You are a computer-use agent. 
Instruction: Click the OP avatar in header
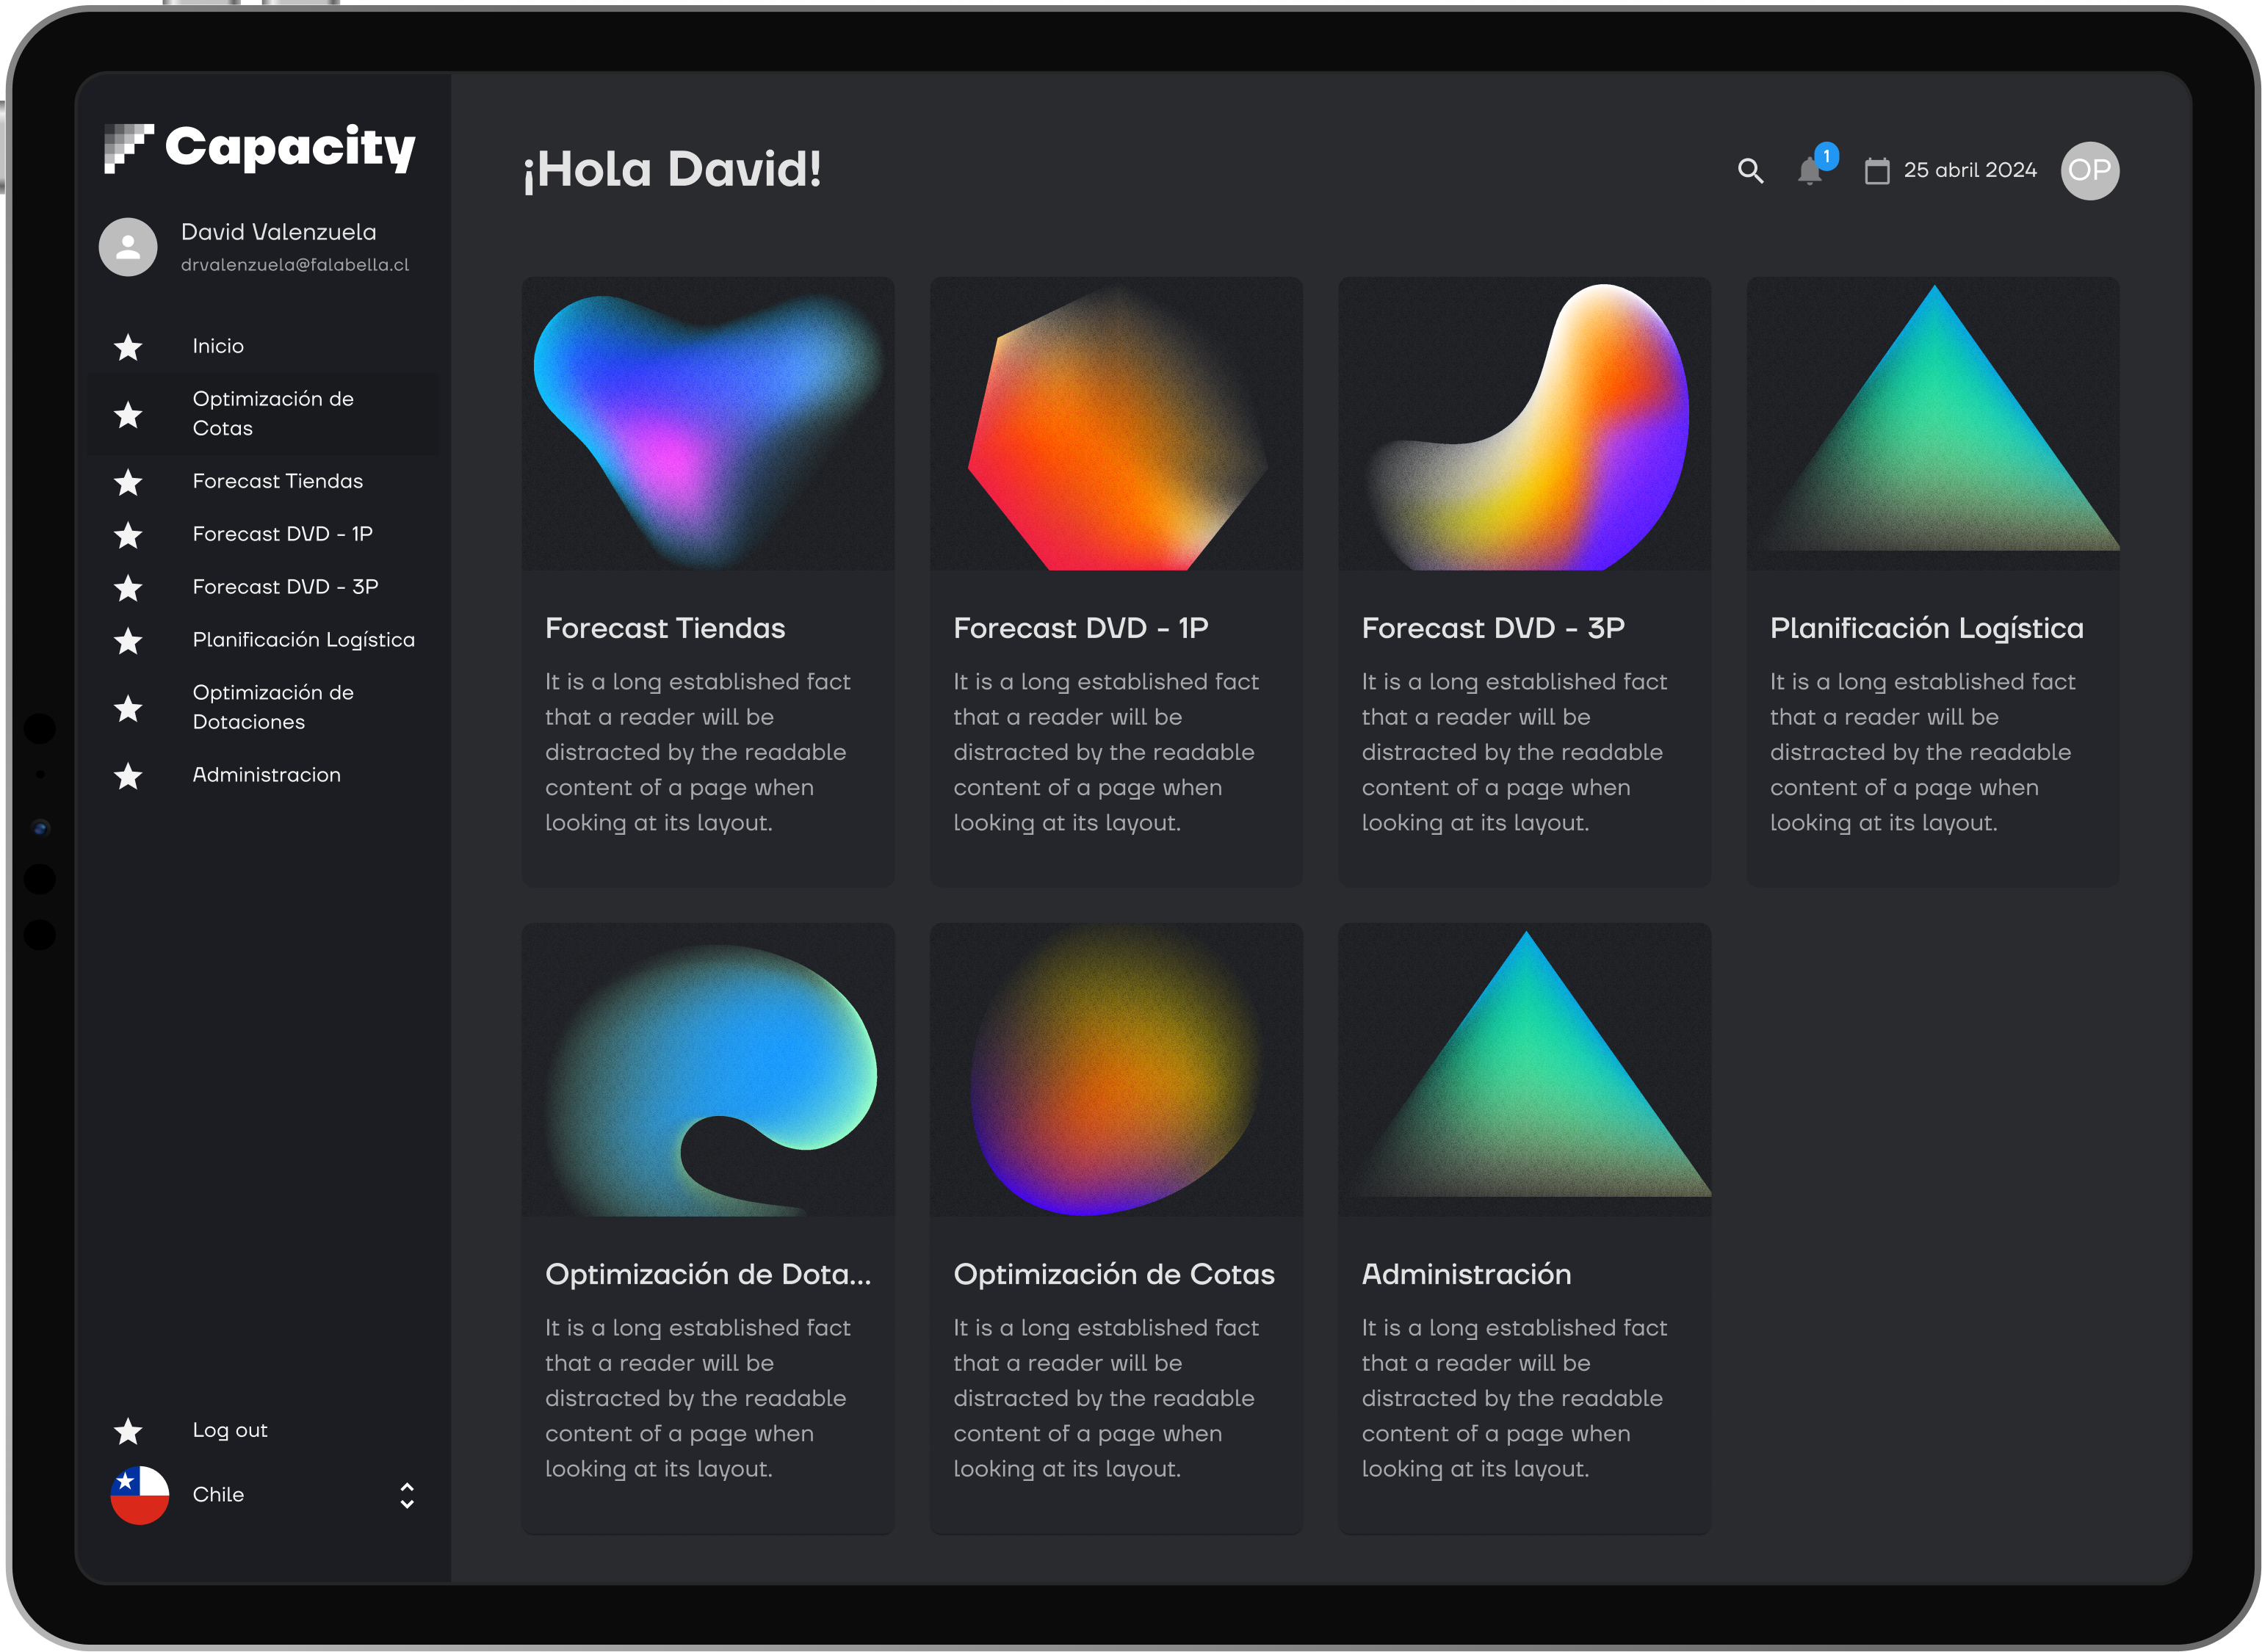click(2090, 171)
